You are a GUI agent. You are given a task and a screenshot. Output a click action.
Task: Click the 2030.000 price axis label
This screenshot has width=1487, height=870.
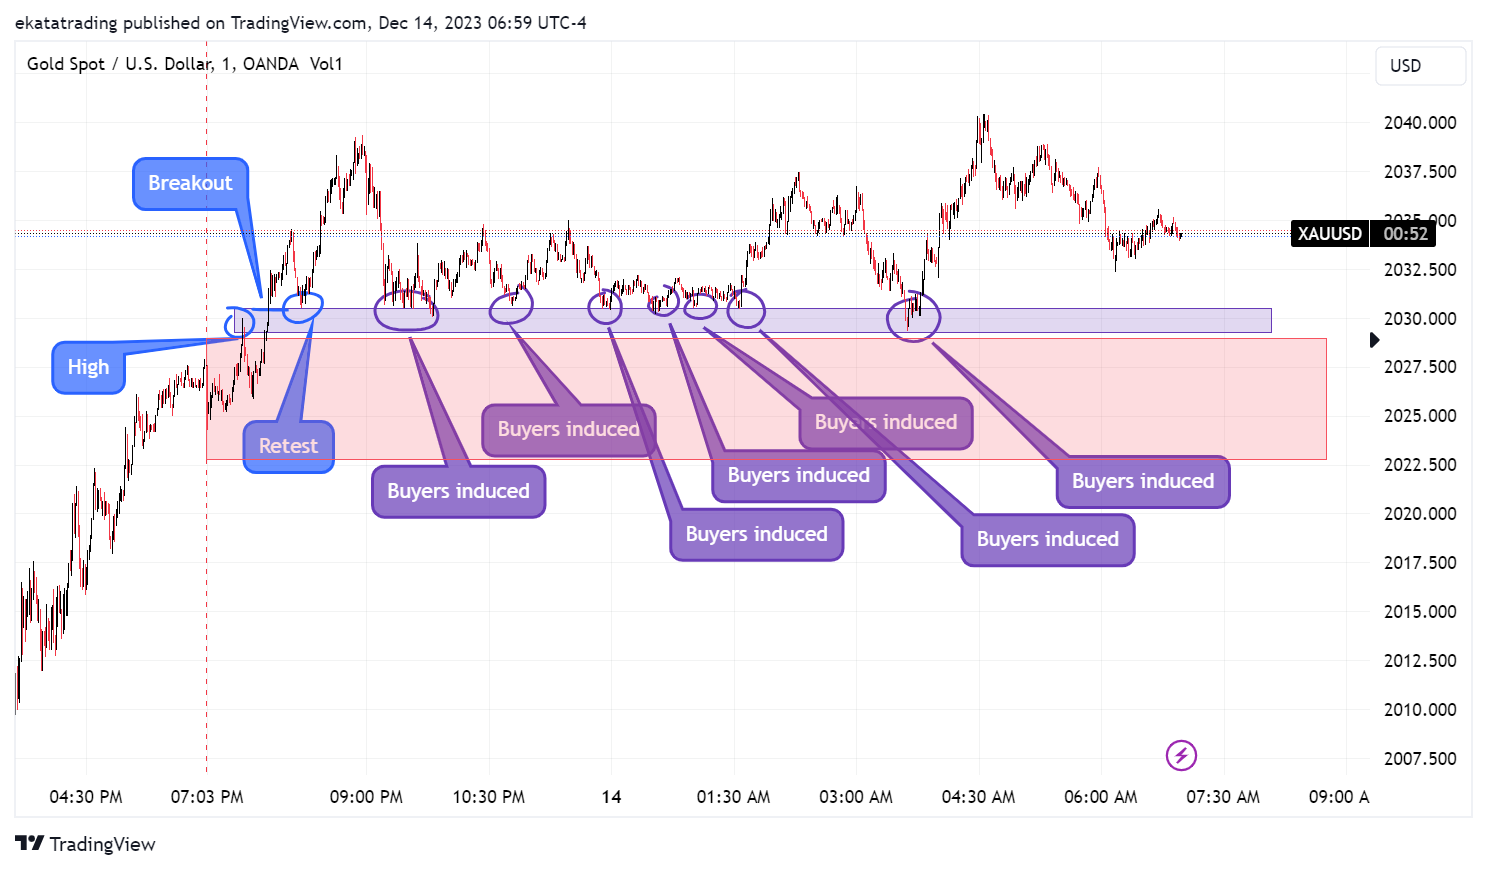pos(1420,319)
